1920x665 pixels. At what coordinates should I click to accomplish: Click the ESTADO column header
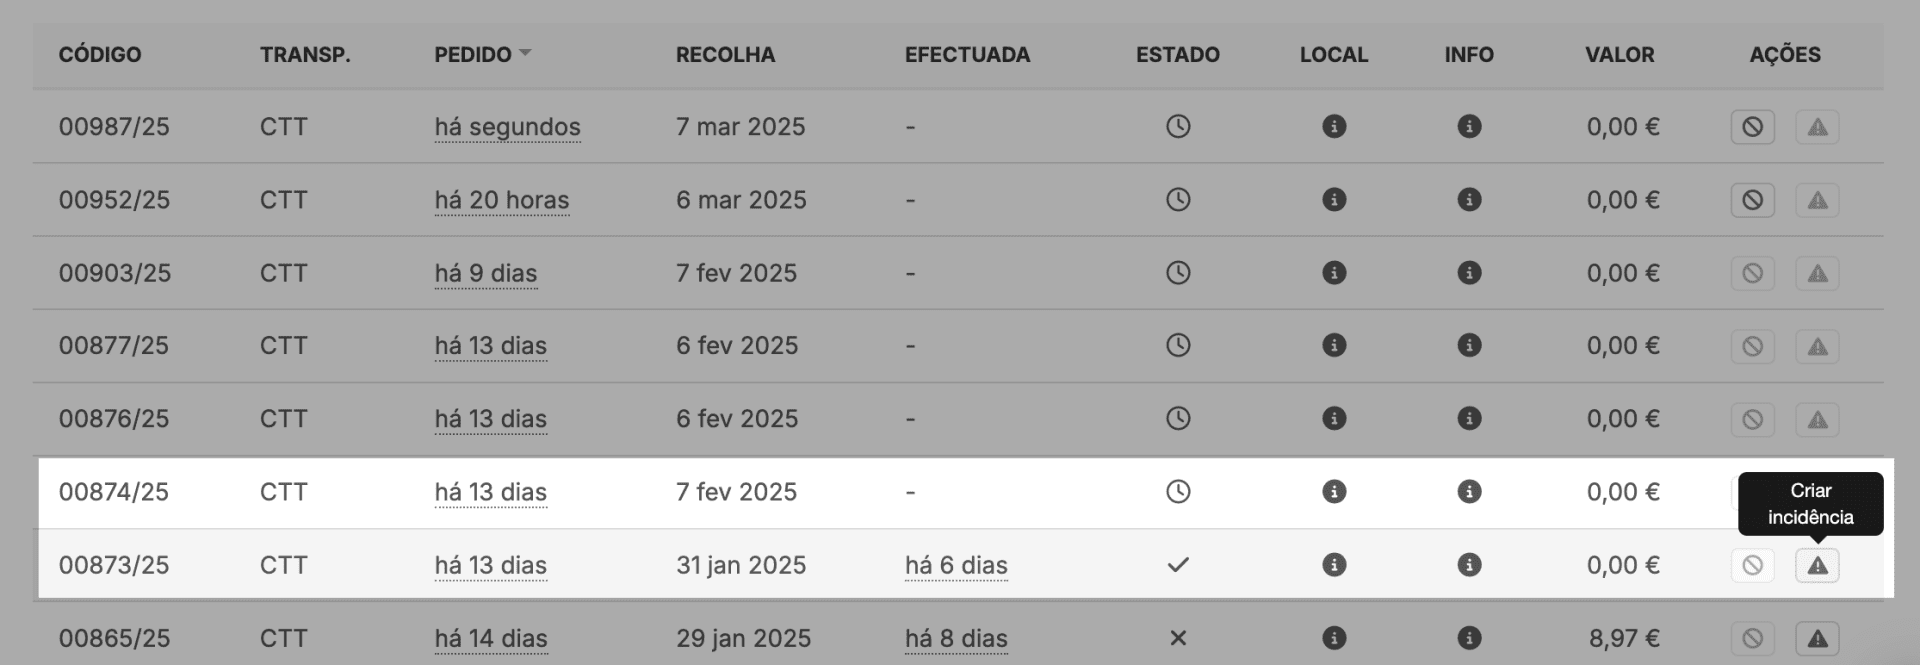tap(1177, 55)
